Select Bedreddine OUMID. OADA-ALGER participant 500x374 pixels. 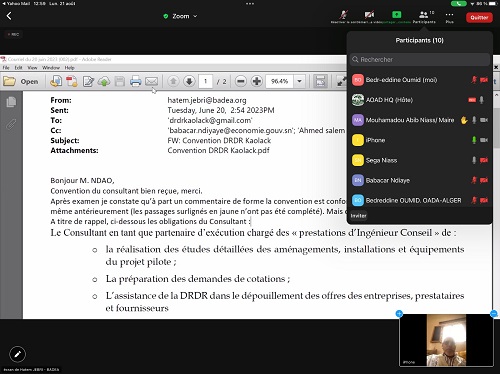pos(420,200)
